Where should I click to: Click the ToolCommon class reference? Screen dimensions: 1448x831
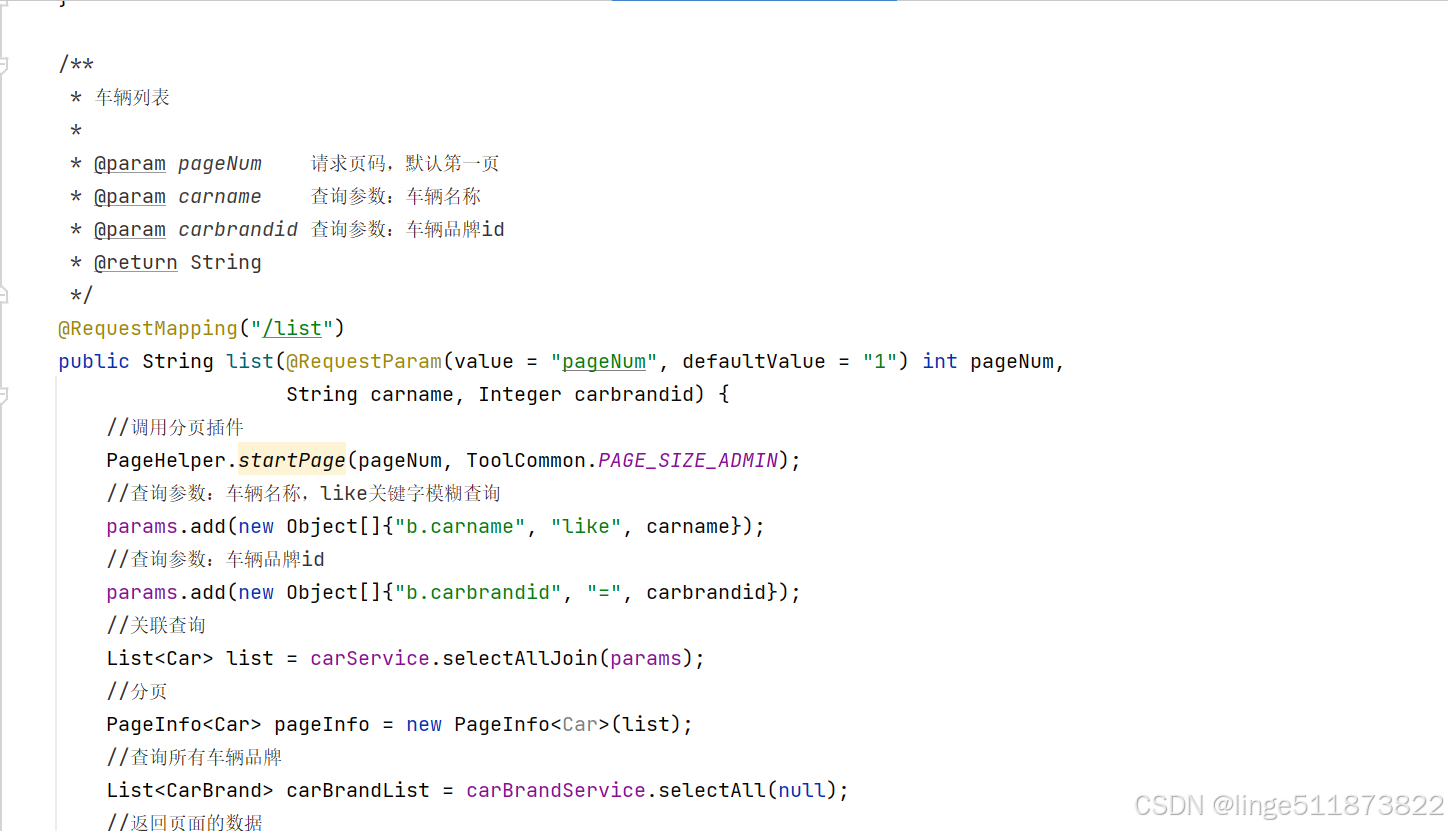tap(526, 460)
